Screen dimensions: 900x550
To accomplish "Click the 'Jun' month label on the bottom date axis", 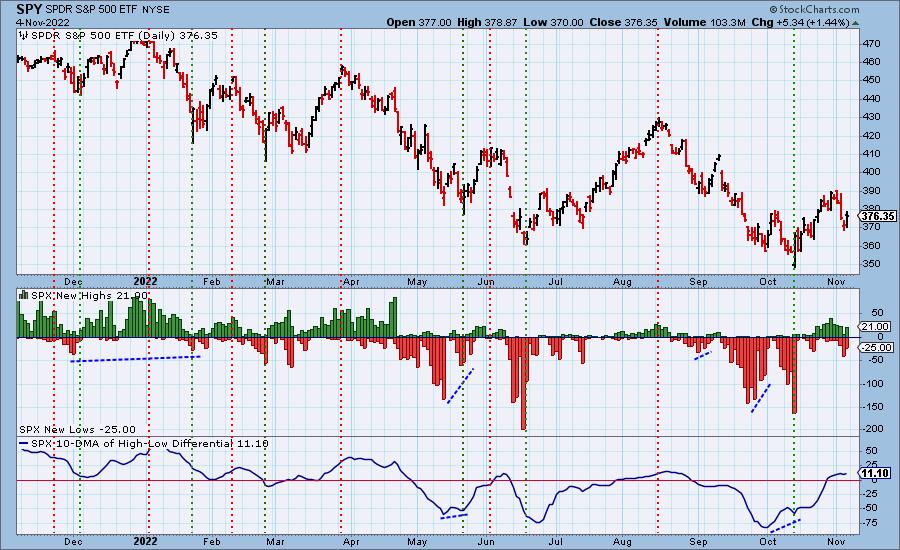I will coord(486,541).
